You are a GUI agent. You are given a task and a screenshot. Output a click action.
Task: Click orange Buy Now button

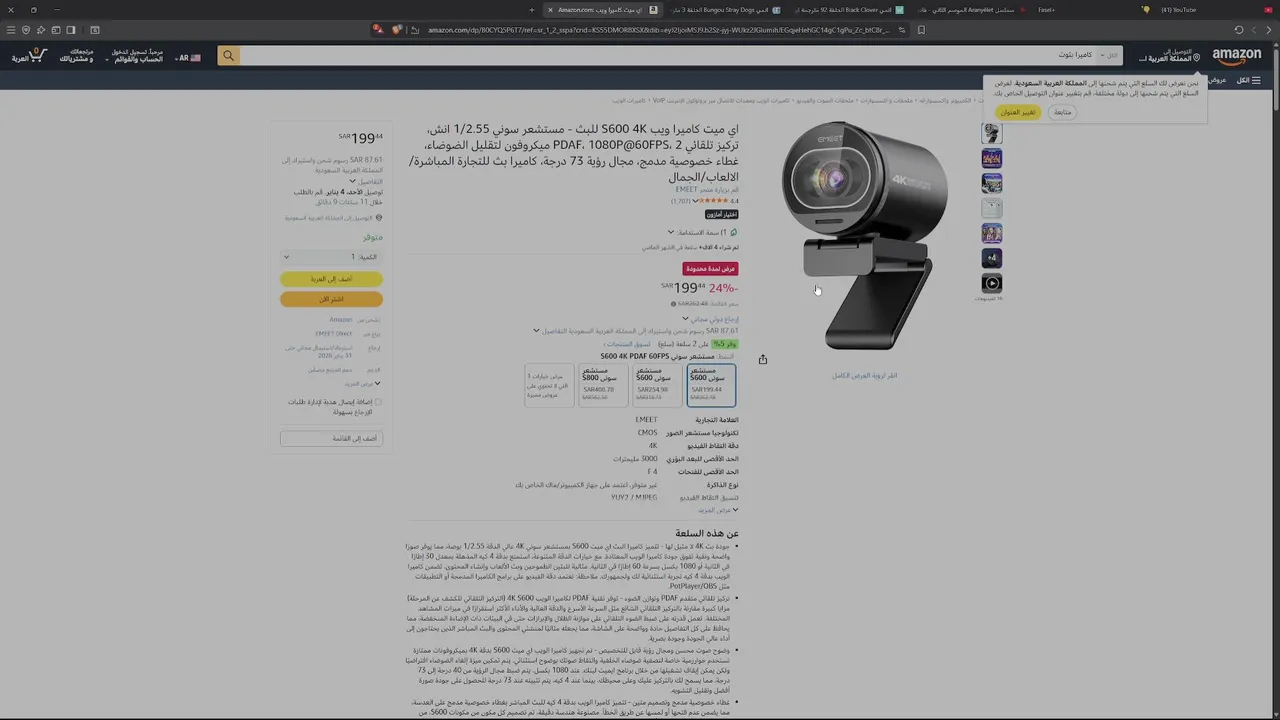point(331,299)
